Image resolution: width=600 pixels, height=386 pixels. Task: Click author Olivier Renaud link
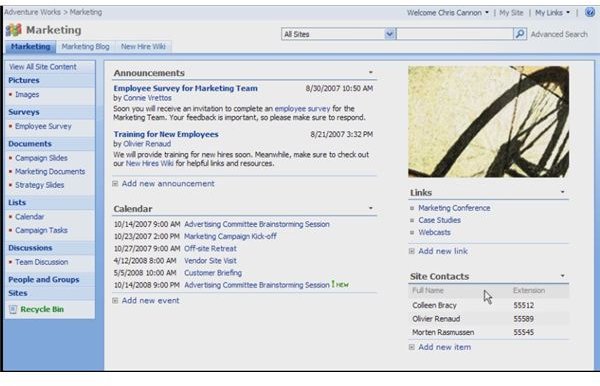[x=147, y=144]
